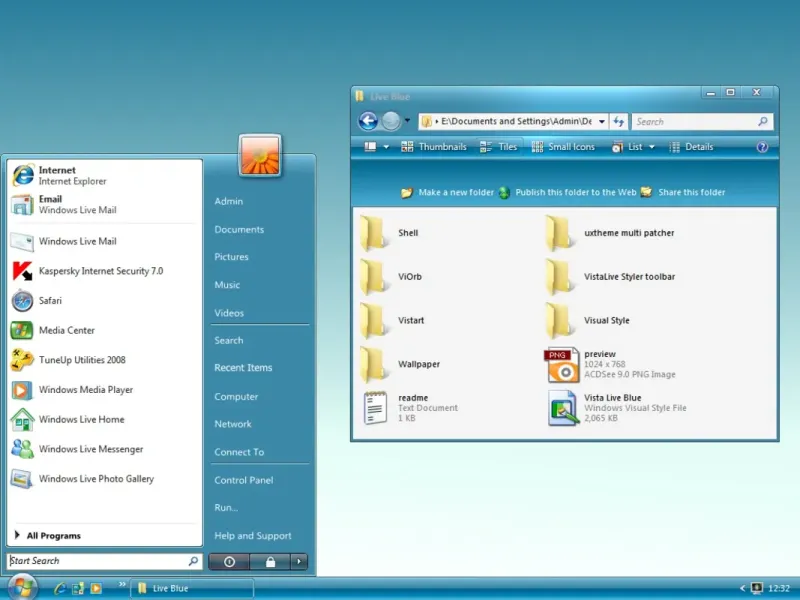This screenshot has width=800, height=600.
Task: Click the refresh button beside address bar
Action: pos(618,121)
